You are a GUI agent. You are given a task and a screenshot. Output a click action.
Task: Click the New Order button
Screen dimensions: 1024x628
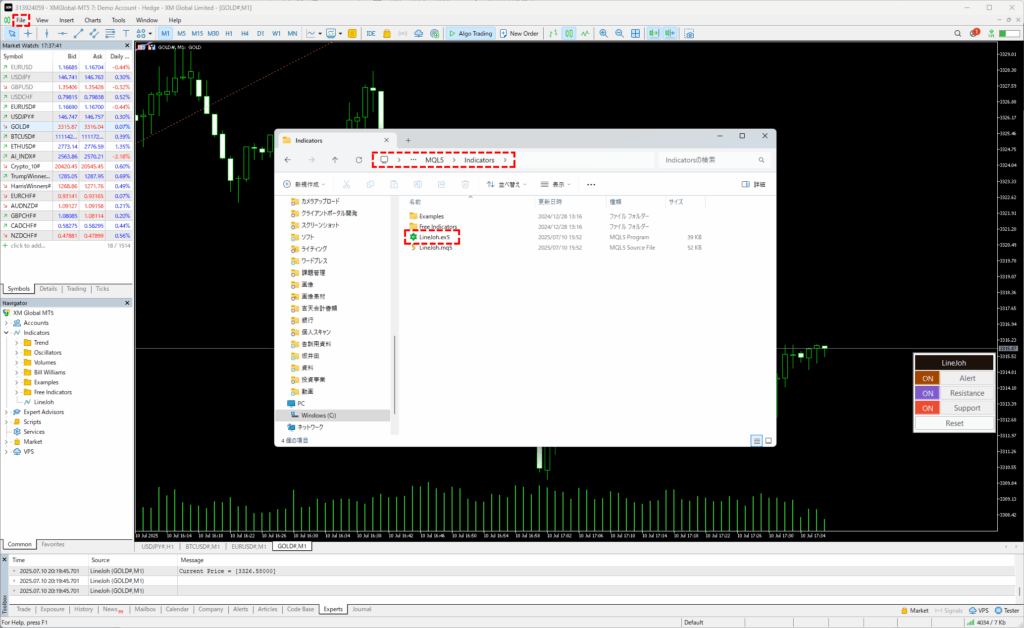[519, 33]
